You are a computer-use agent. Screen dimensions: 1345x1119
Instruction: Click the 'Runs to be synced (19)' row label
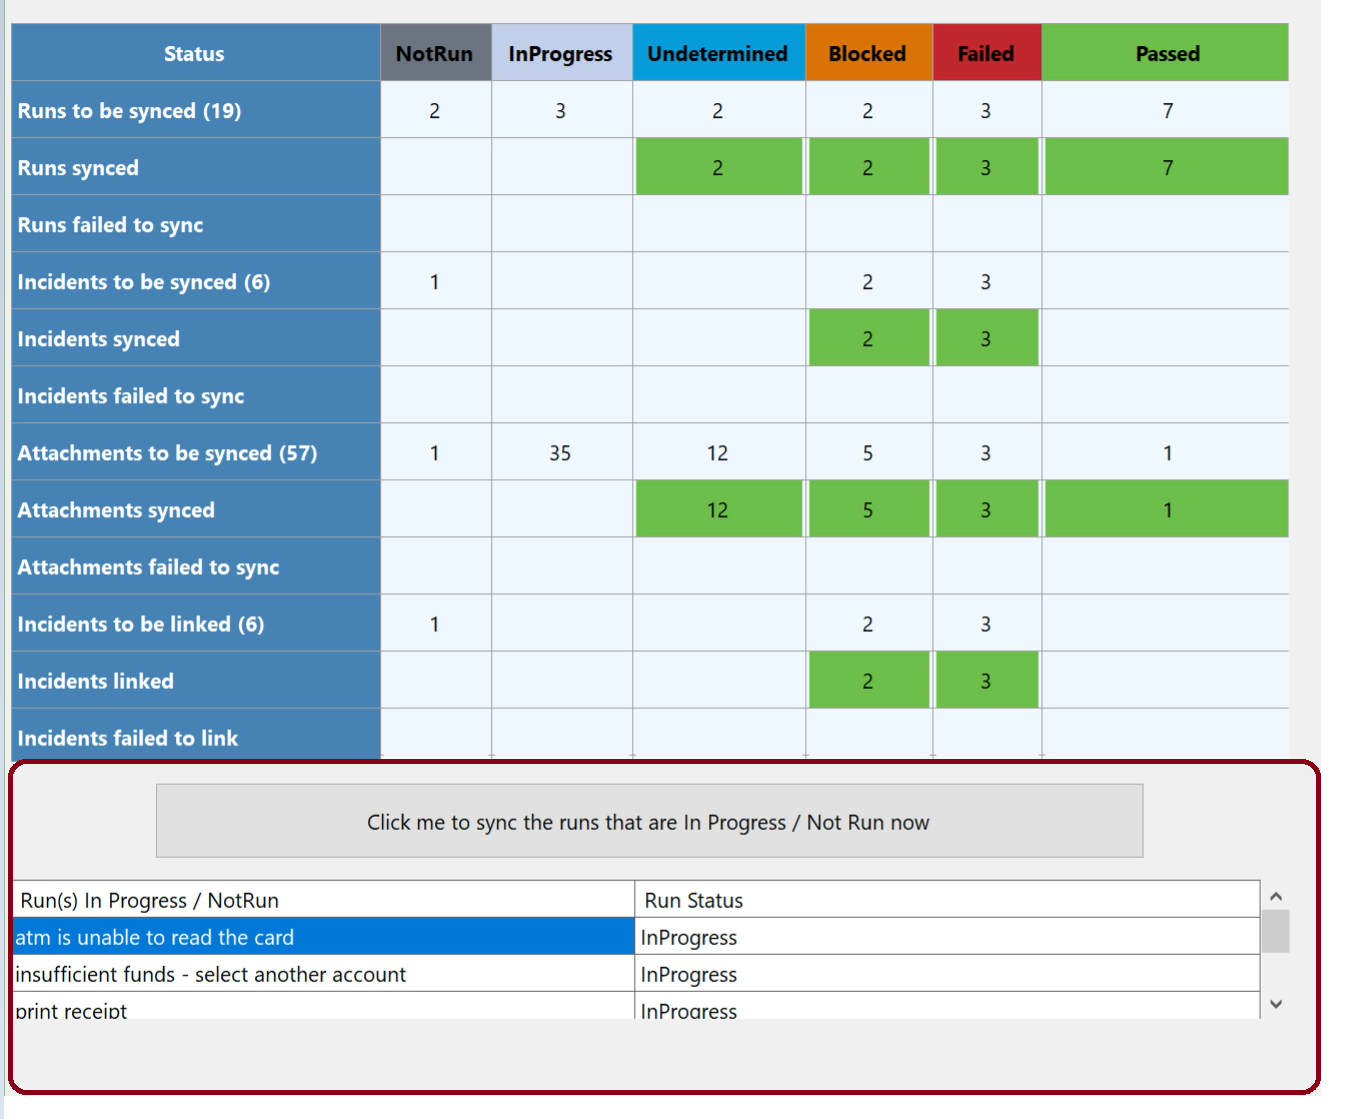tap(195, 110)
